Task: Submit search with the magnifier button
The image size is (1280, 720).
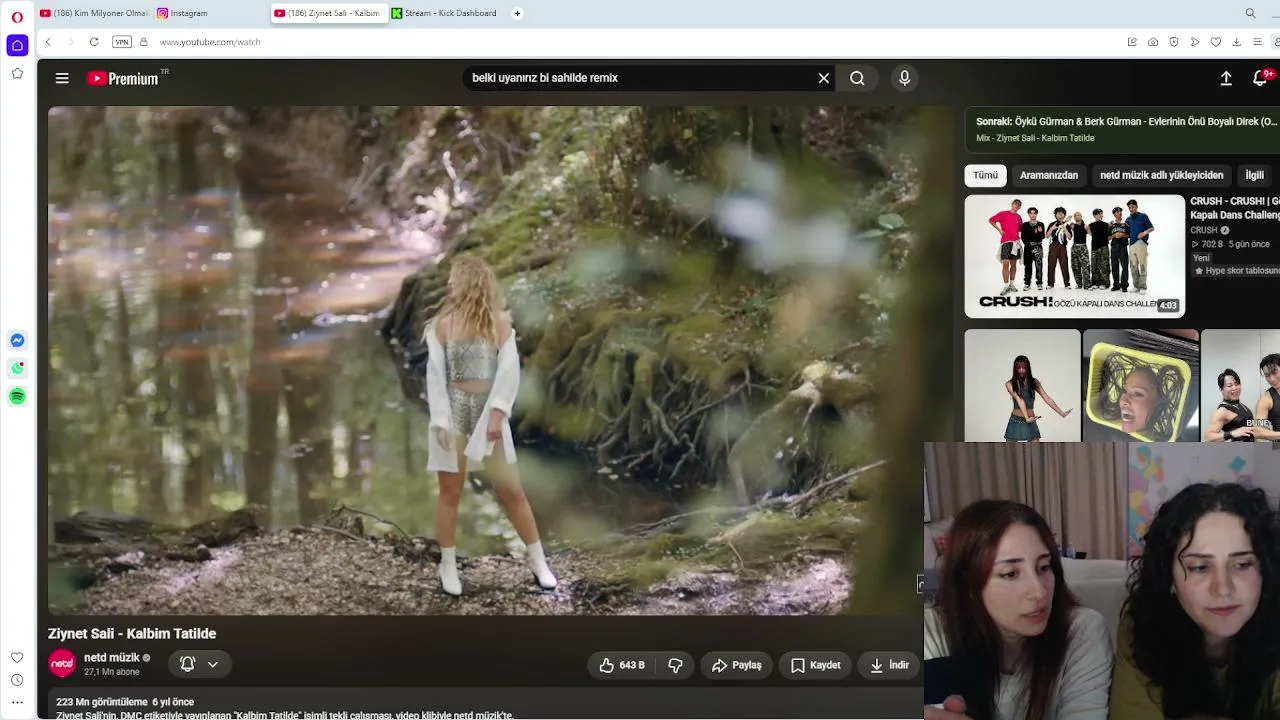Action: (857, 78)
